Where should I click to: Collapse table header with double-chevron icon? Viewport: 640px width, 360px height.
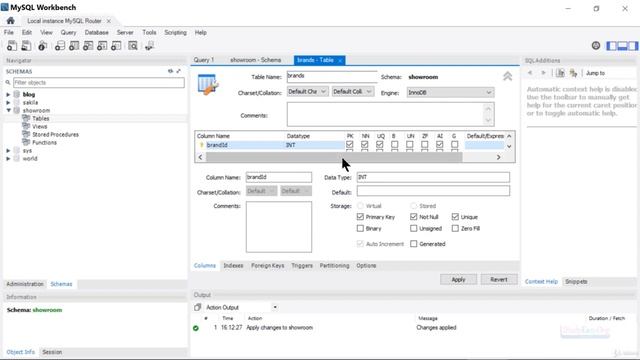pyautogui.click(x=507, y=76)
